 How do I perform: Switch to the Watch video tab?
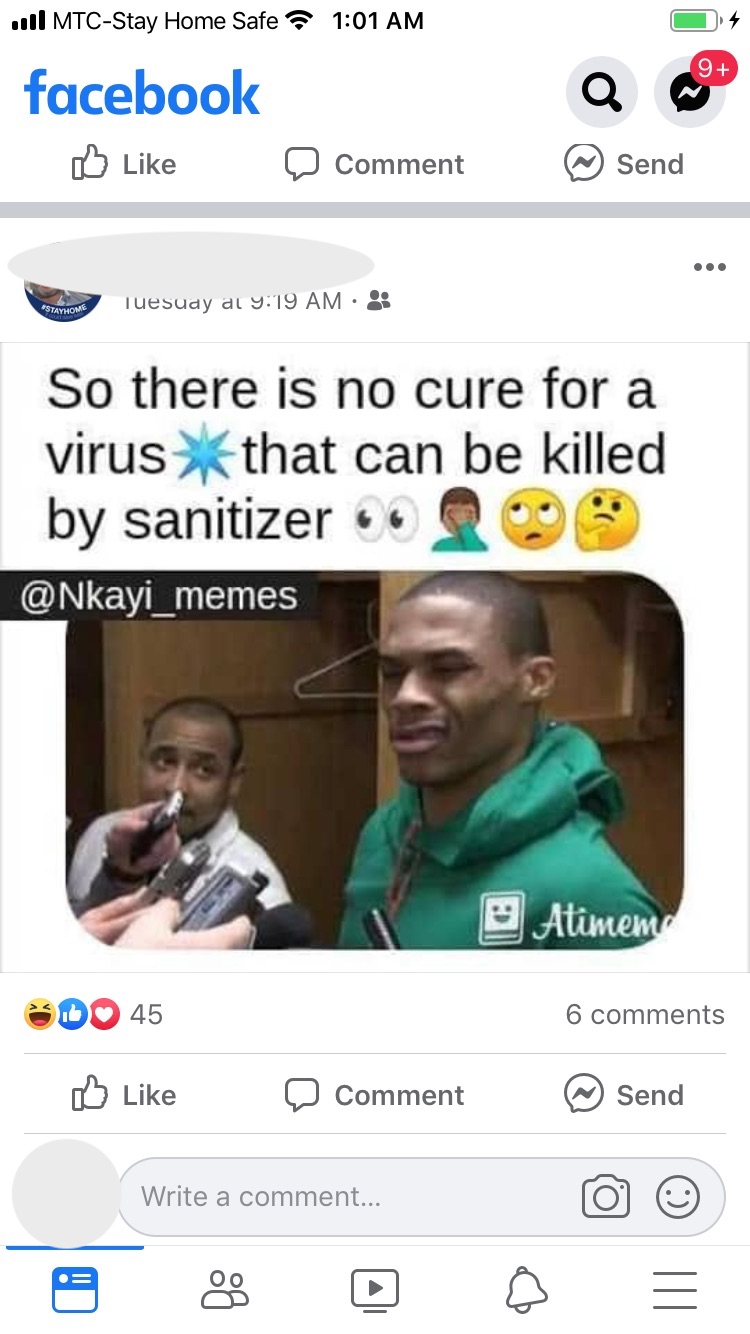[x=375, y=1289]
